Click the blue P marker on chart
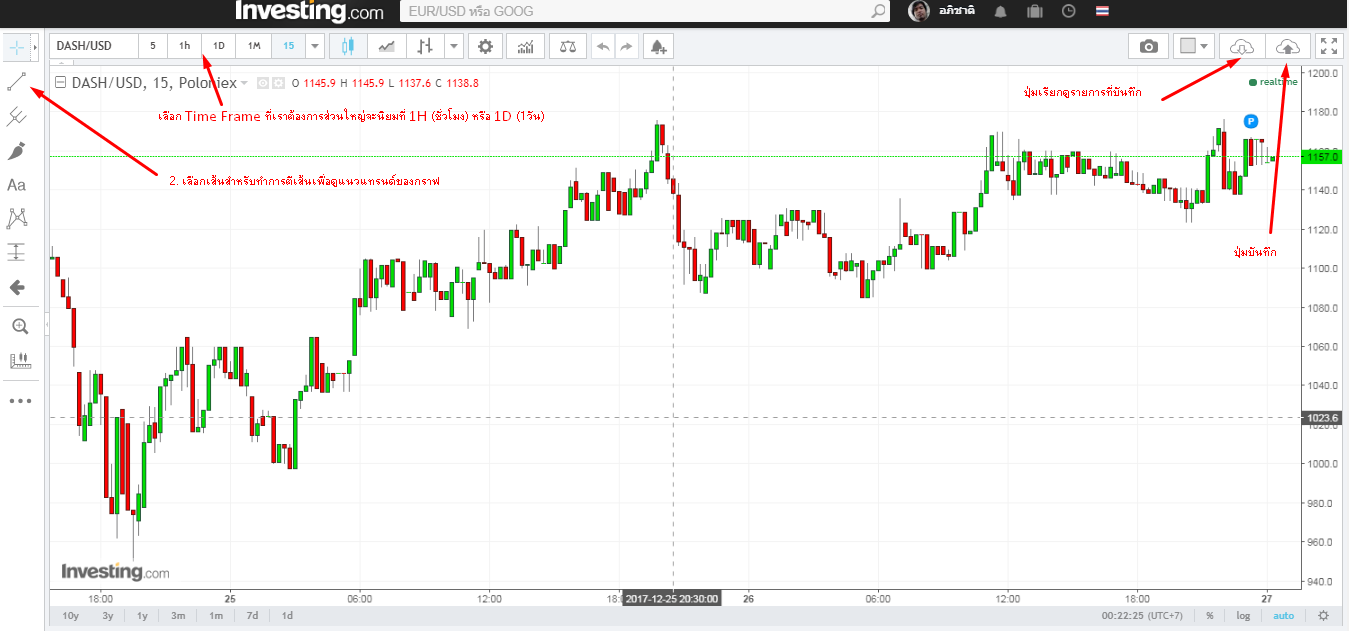Image resolution: width=1349 pixels, height=631 pixels. point(1251,121)
